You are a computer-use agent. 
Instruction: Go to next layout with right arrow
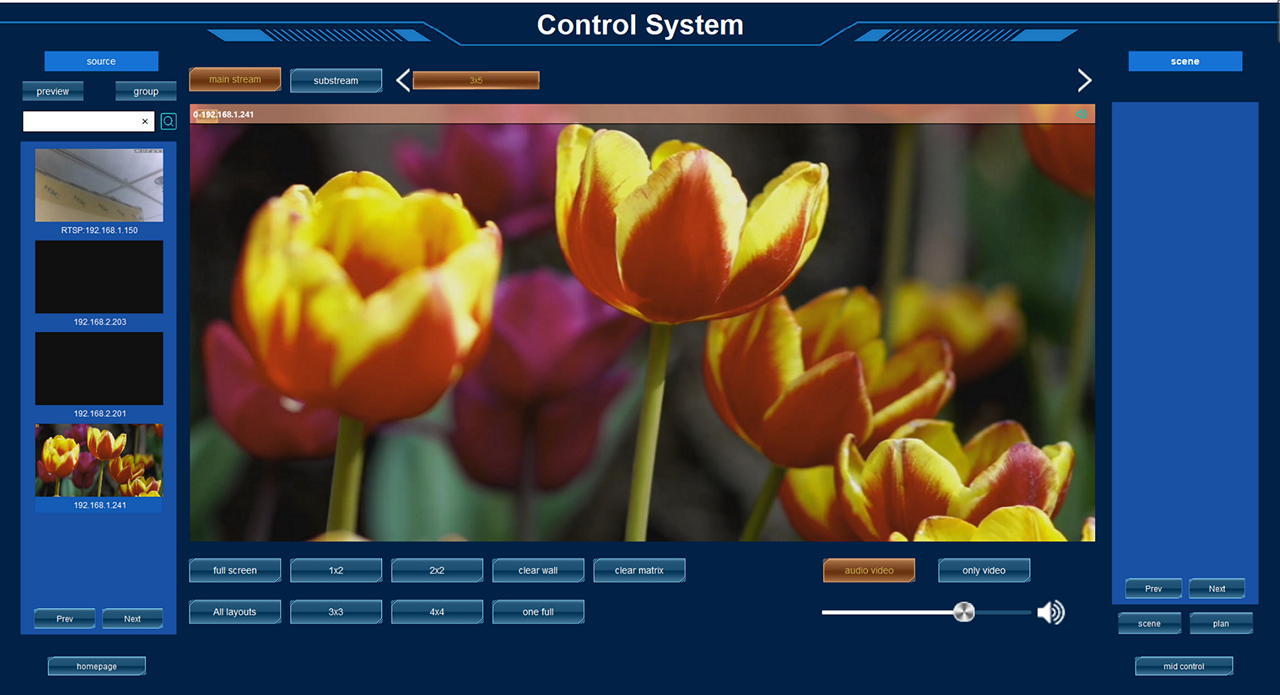[x=1084, y=80]
